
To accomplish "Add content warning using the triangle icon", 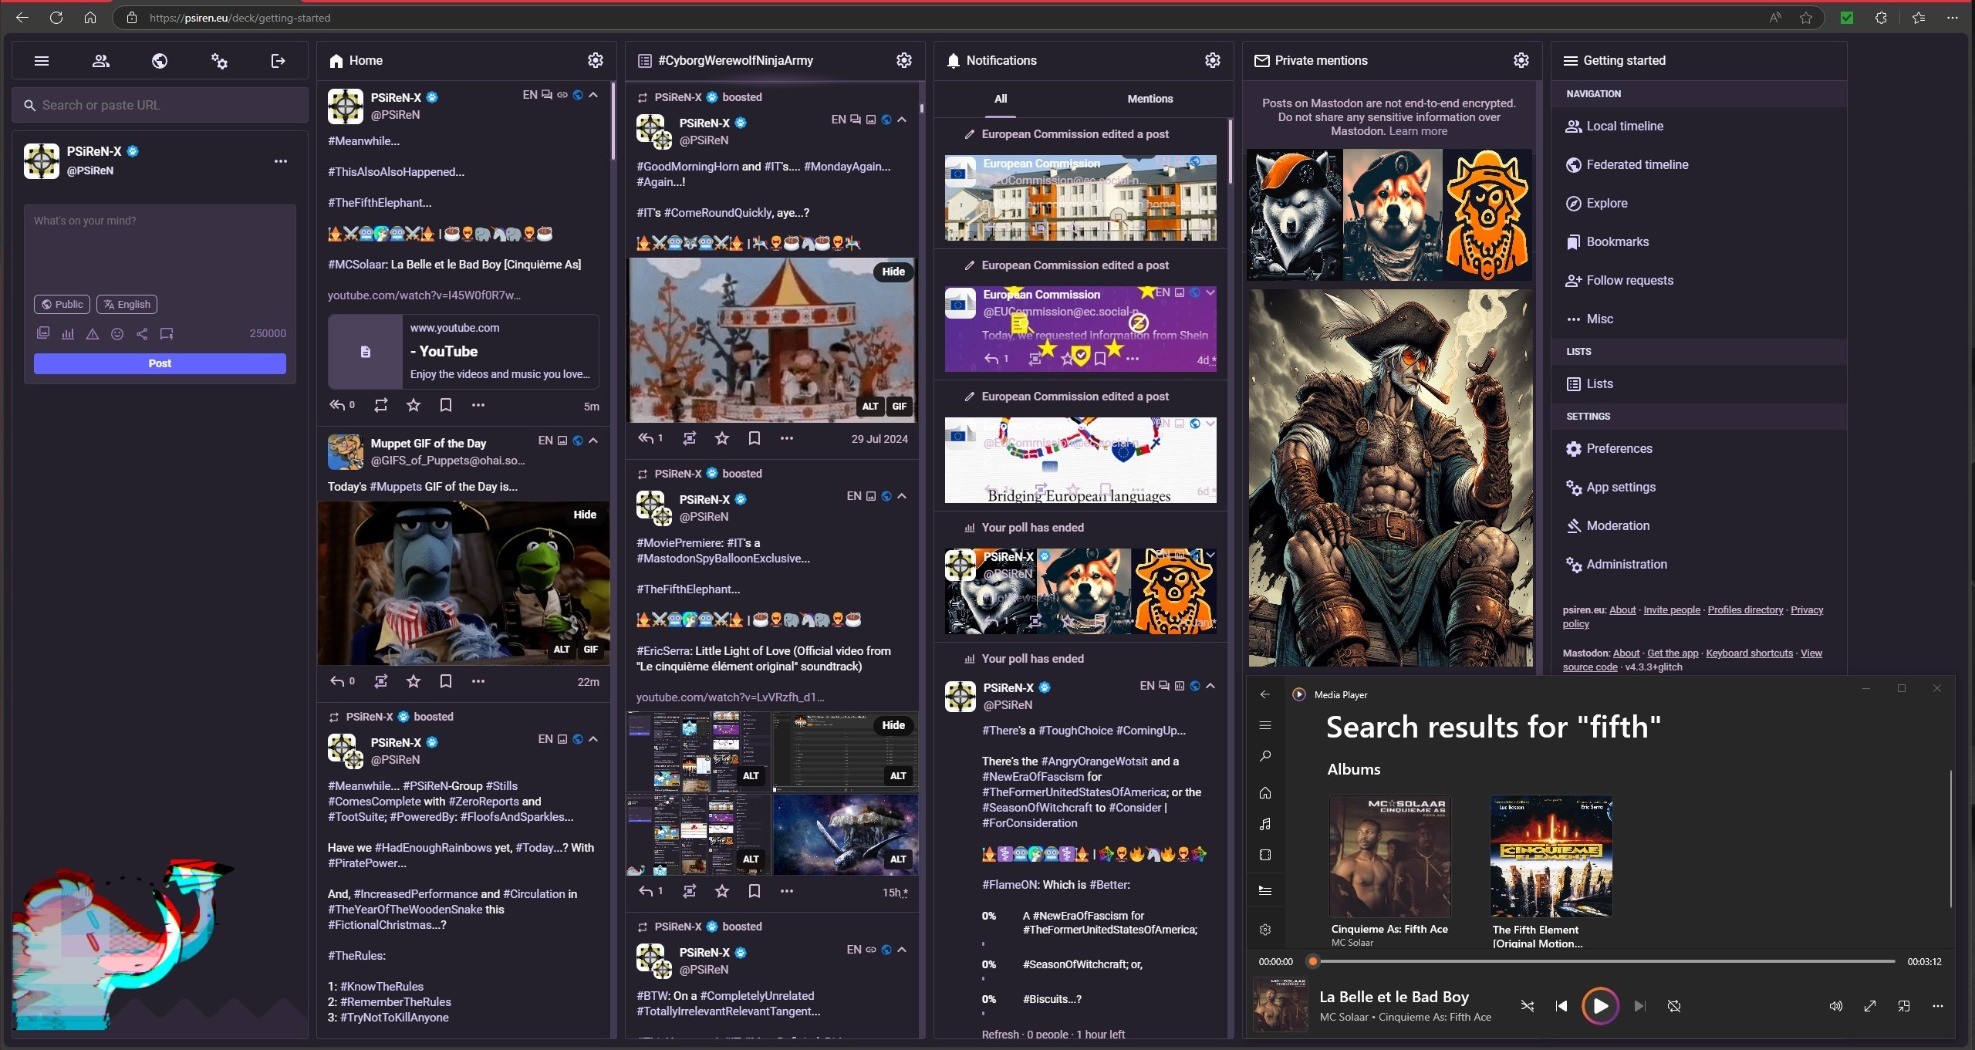I will [92, 334].
